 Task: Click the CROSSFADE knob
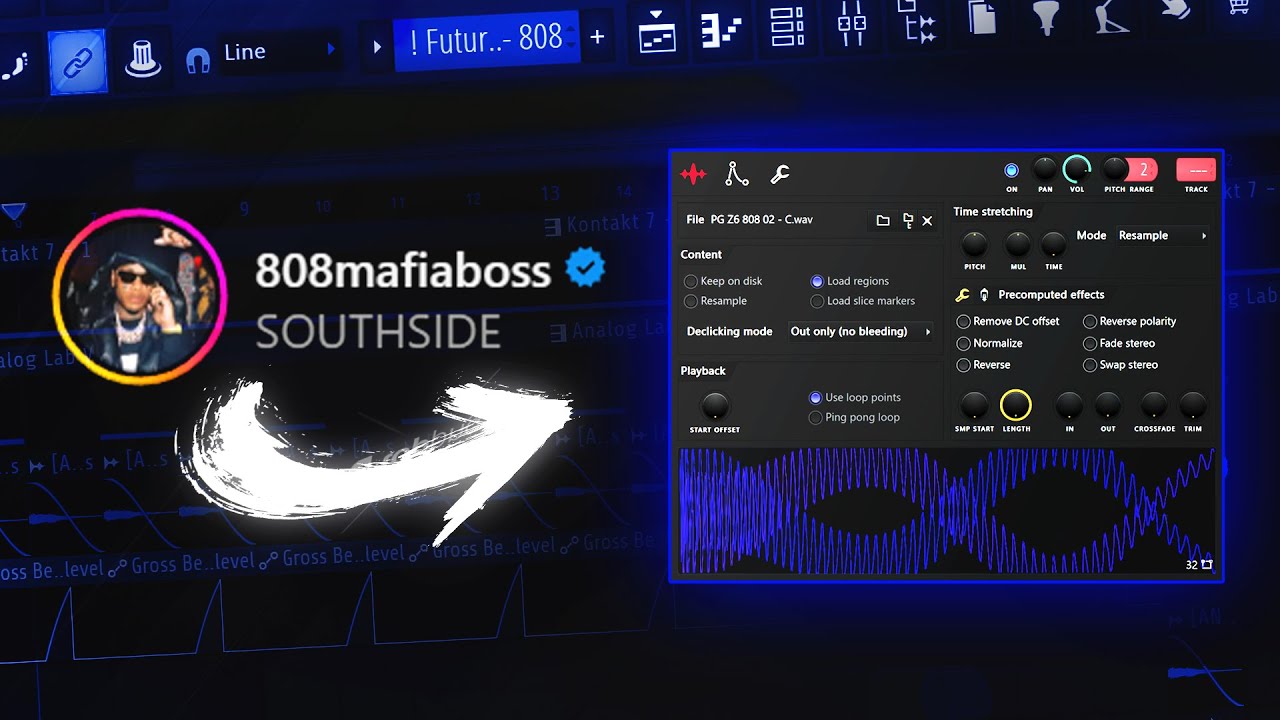(x=1154, y=405)
